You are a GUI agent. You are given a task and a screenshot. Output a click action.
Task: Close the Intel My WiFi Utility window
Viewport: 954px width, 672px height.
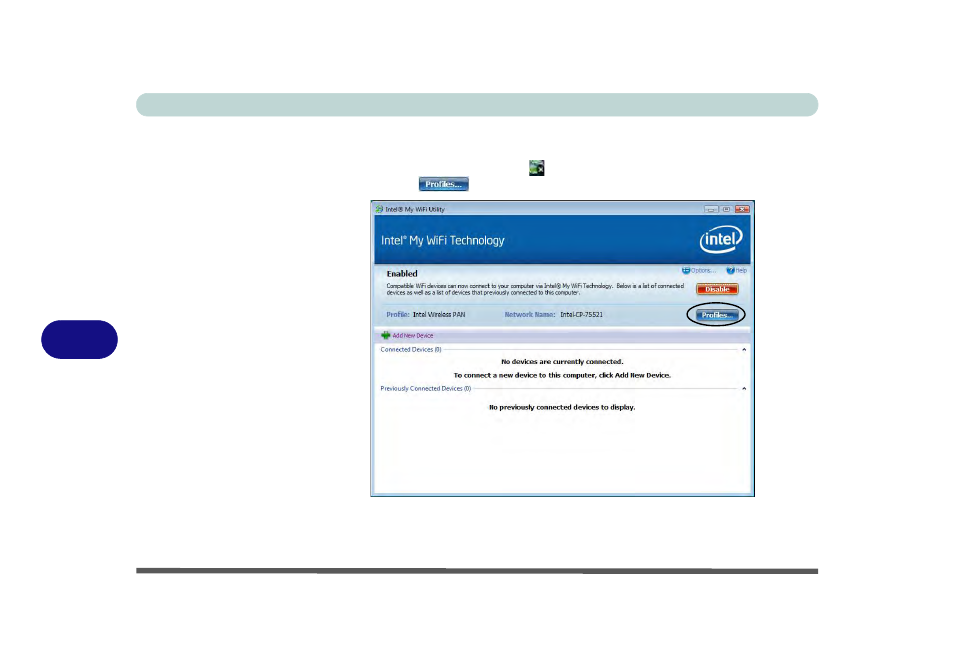[x=742, y=209]
